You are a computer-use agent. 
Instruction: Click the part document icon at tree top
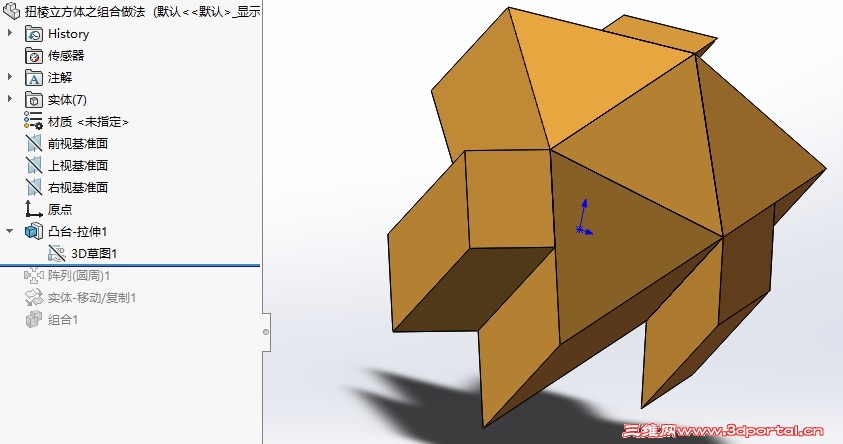(11, 11)
